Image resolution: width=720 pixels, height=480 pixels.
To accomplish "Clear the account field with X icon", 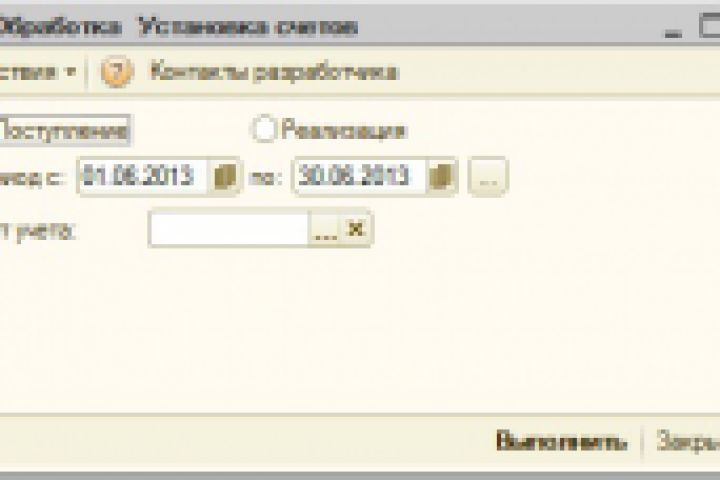I will coord(355,229).
